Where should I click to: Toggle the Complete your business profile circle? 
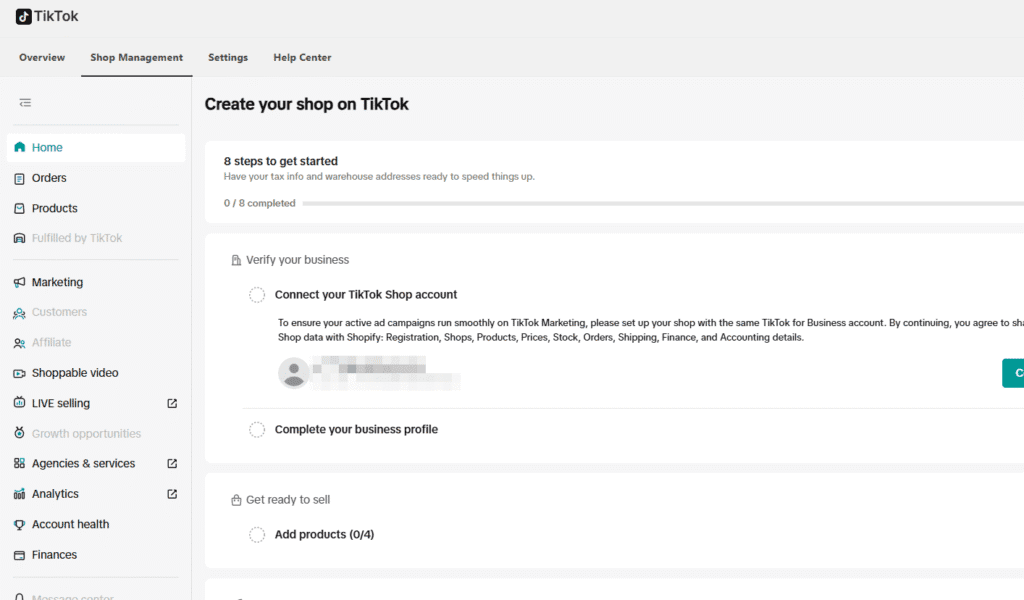tap(257, 430)
